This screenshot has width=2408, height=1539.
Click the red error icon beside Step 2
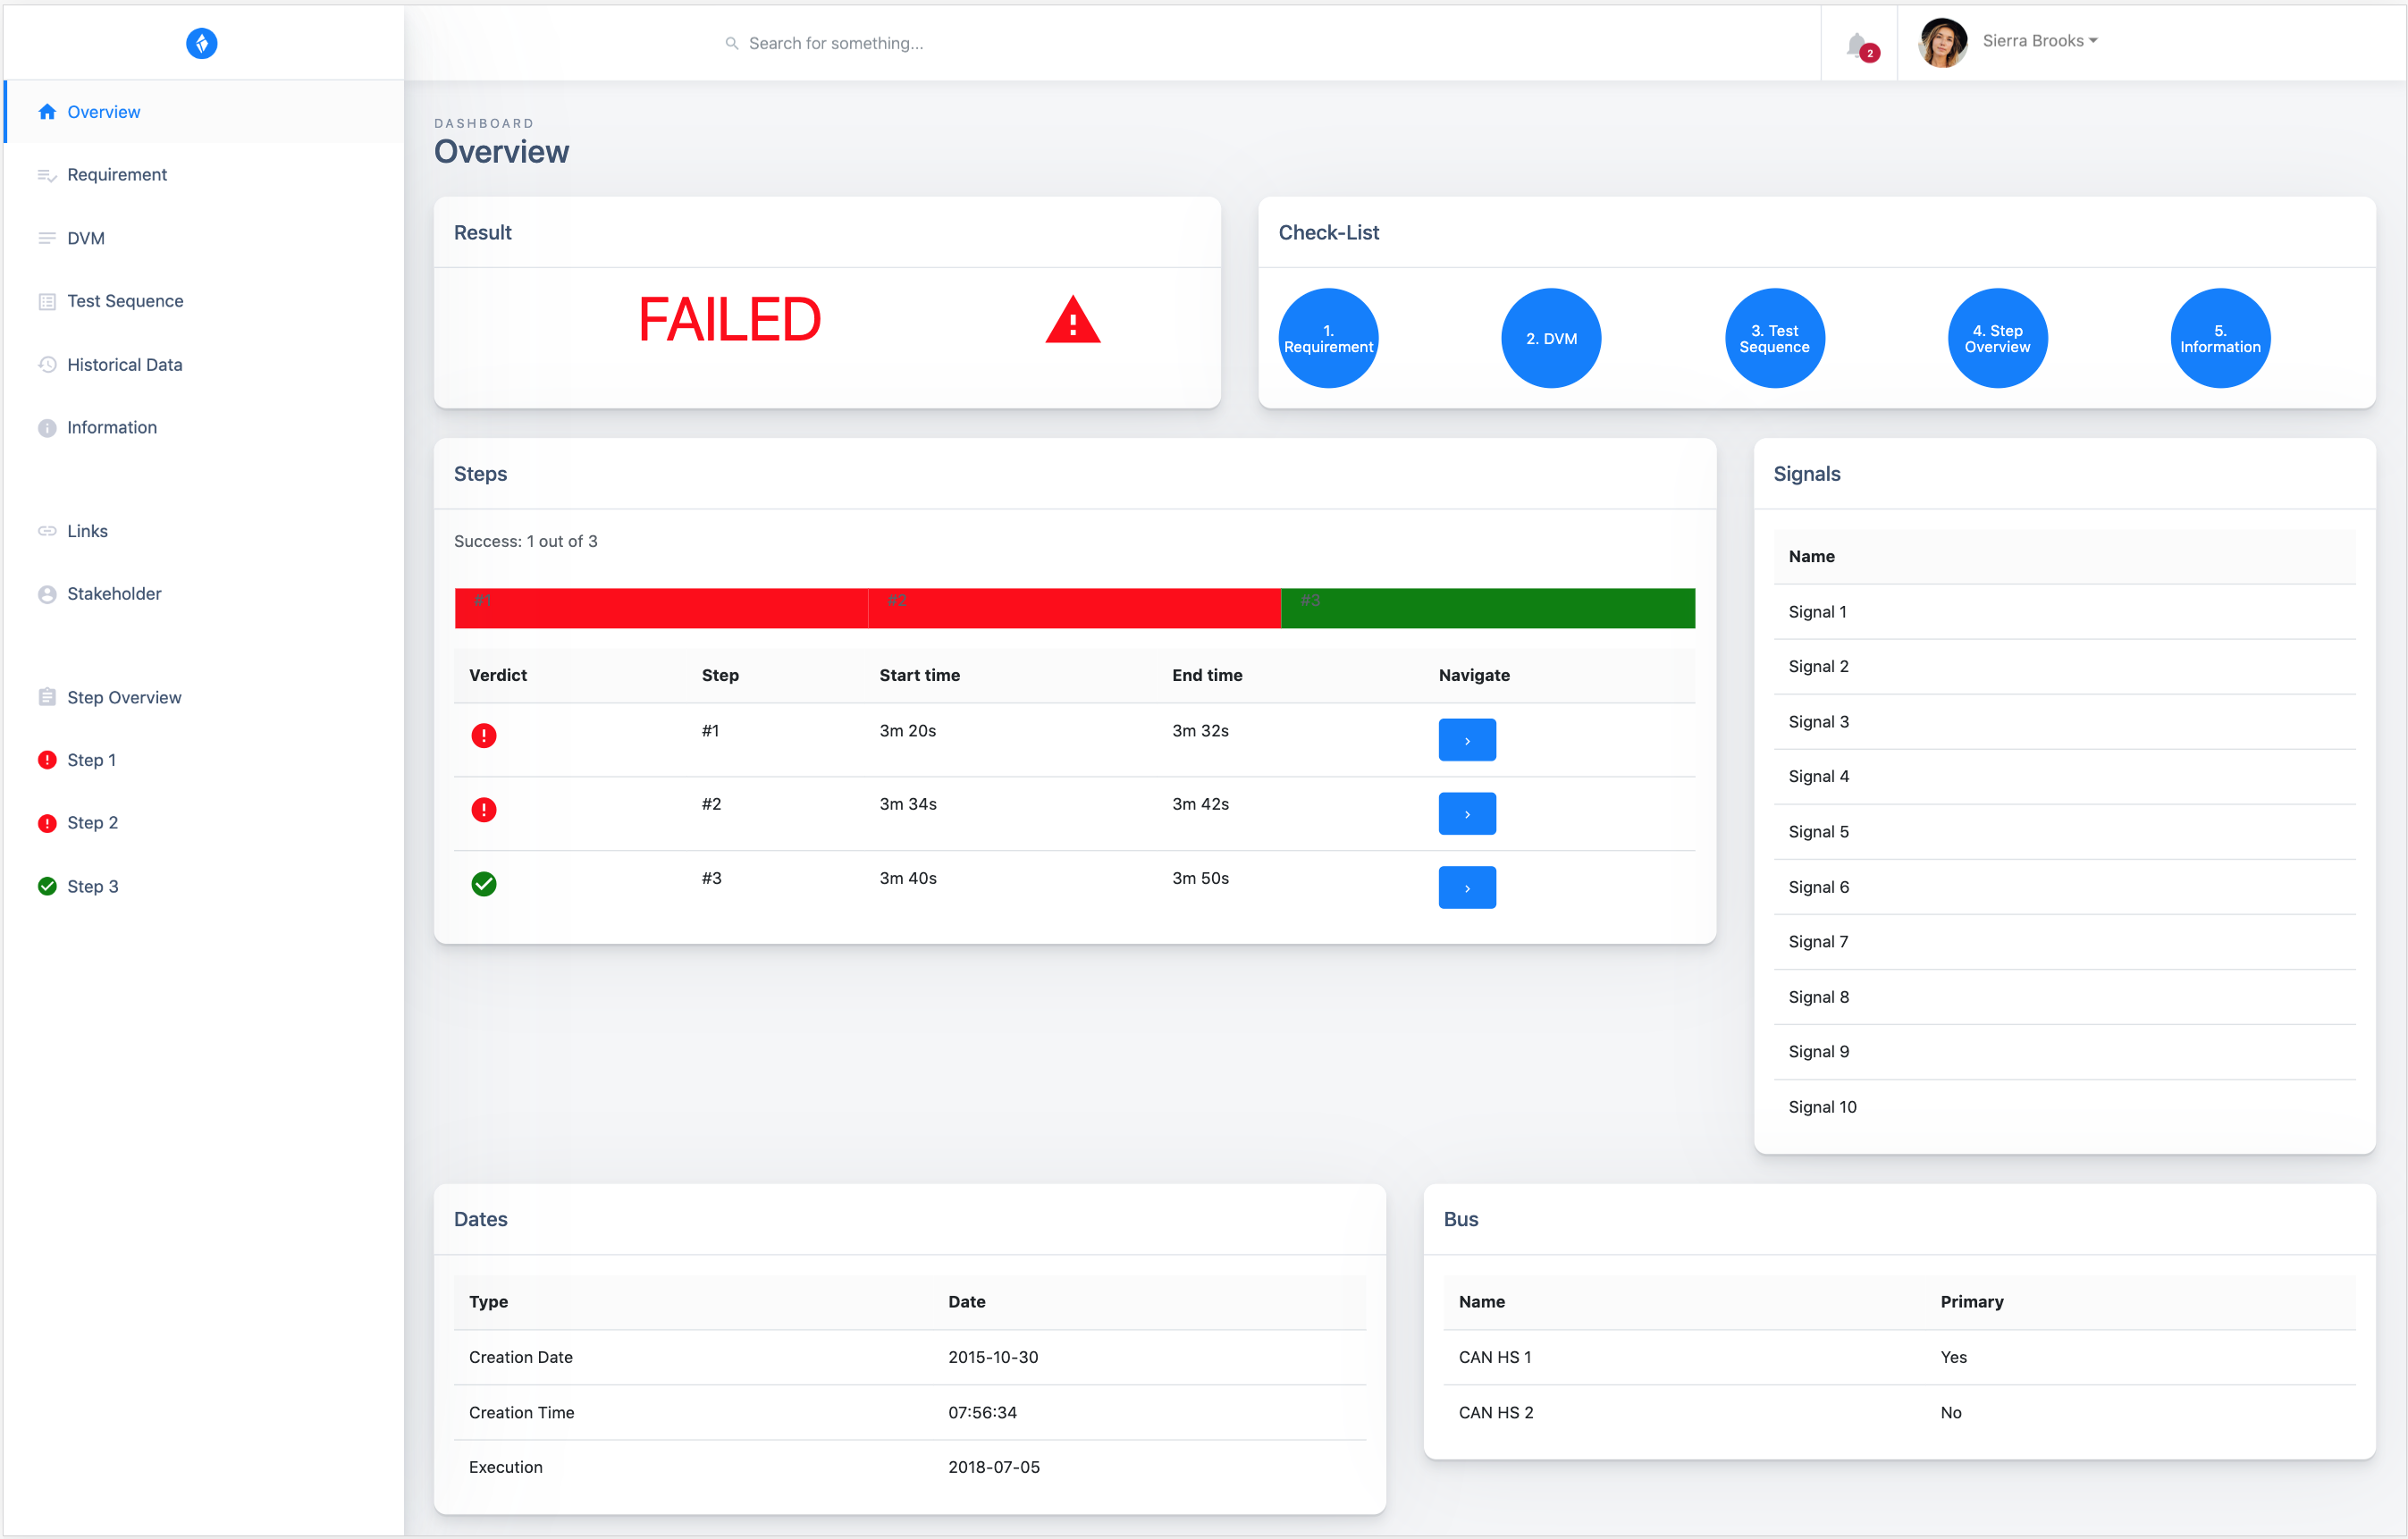(x=47, y=823)
